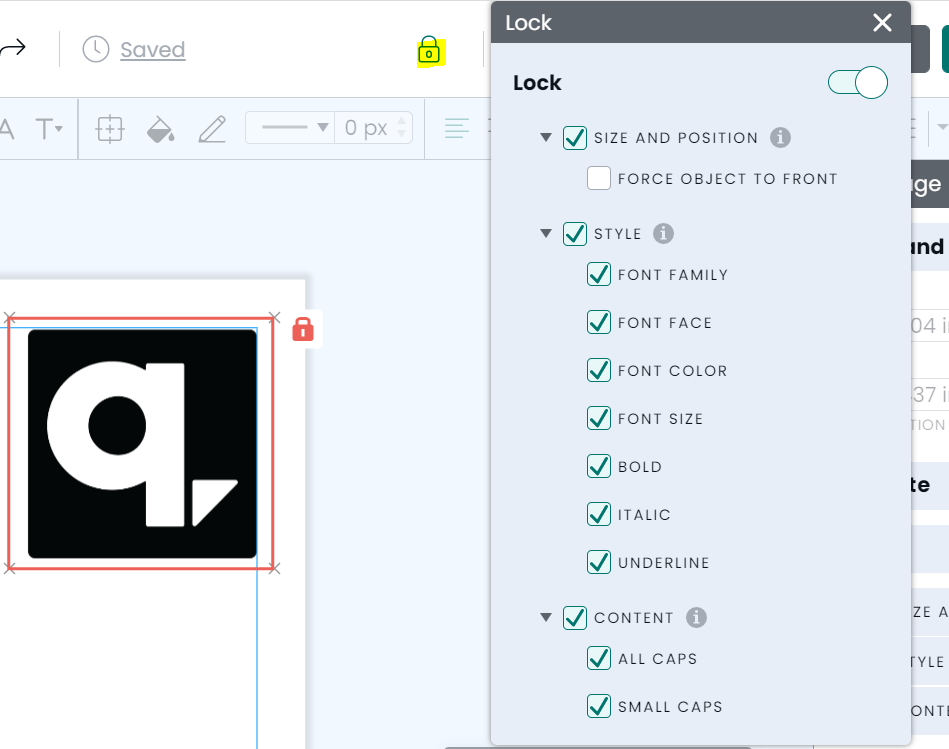Uncheck Italic lock

(x=599, y=514)
